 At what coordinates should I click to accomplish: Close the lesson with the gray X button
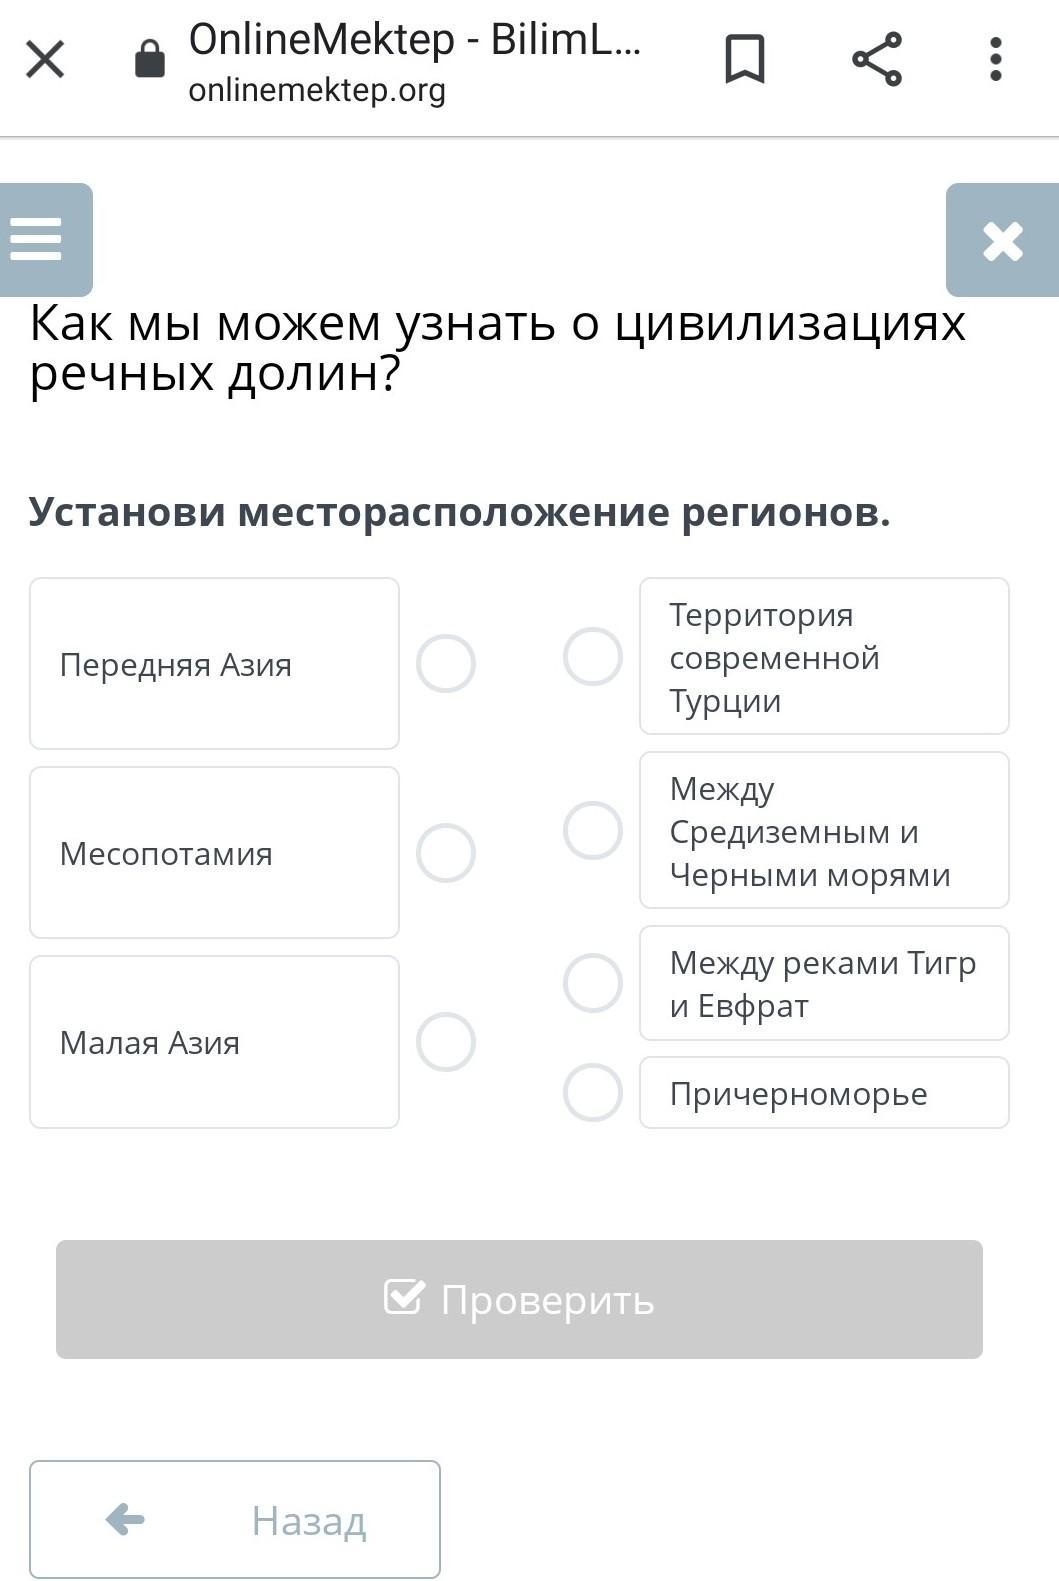tap(1002, 240)
